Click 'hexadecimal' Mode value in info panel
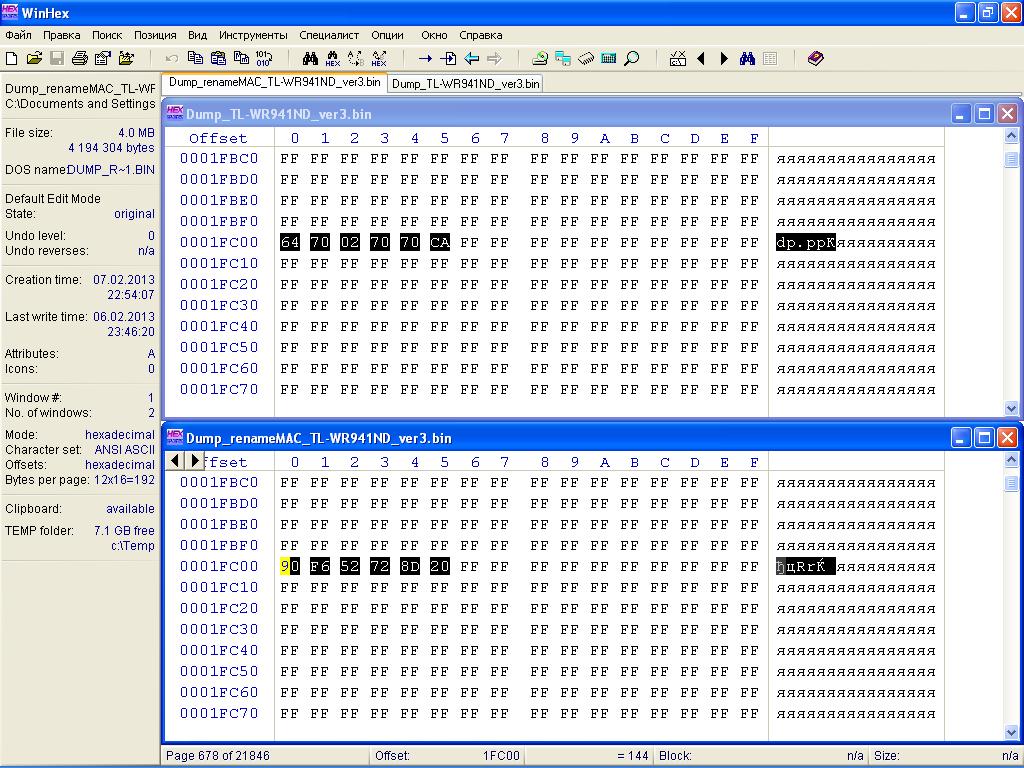Viewport: 1024px width, 768px height. click(x=120, y=434)
